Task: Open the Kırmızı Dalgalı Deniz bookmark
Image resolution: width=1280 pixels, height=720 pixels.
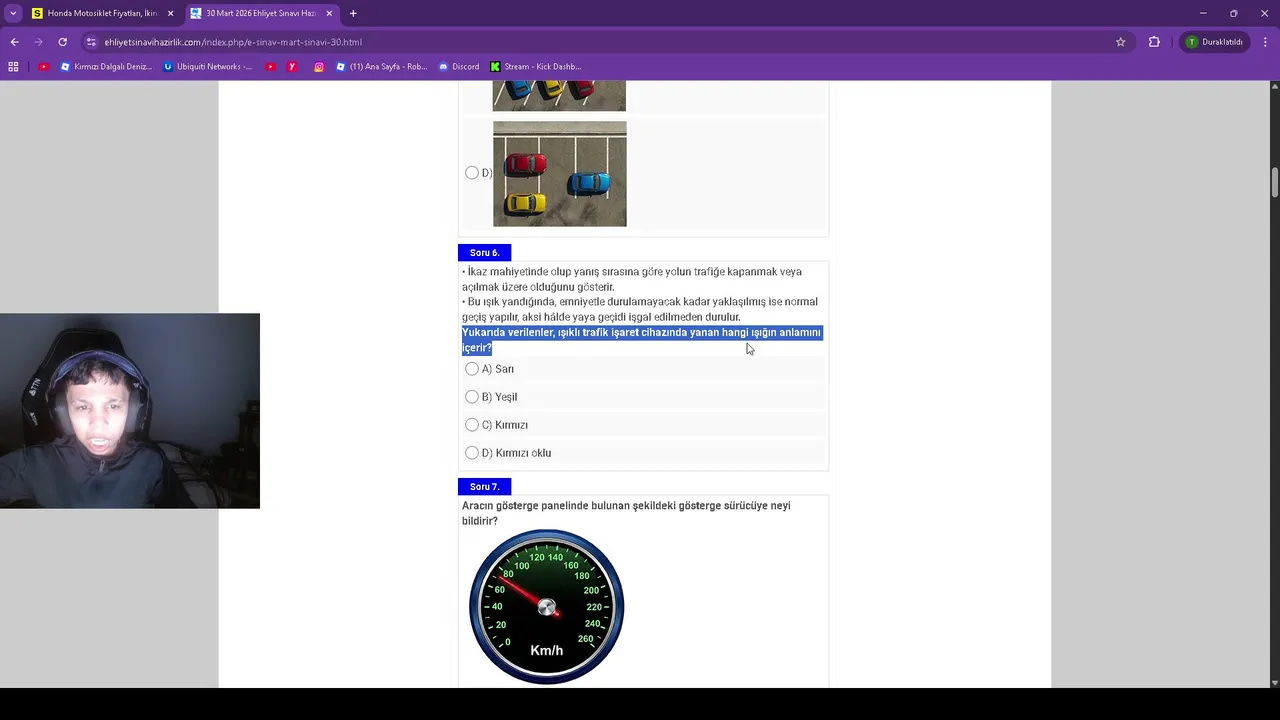Action: (x=106, y=67)
